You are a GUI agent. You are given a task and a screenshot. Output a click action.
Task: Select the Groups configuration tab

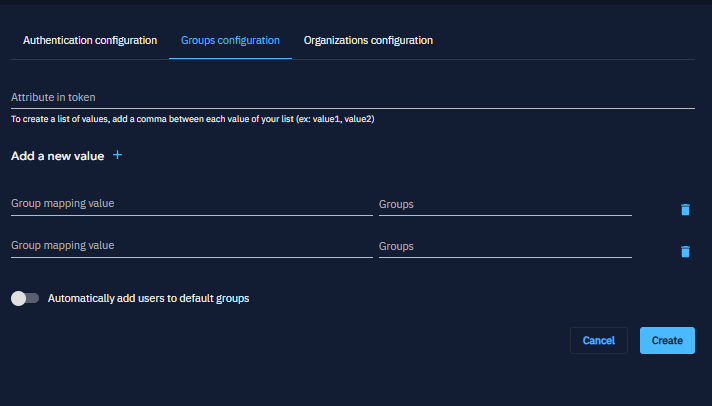click(230, 40)
